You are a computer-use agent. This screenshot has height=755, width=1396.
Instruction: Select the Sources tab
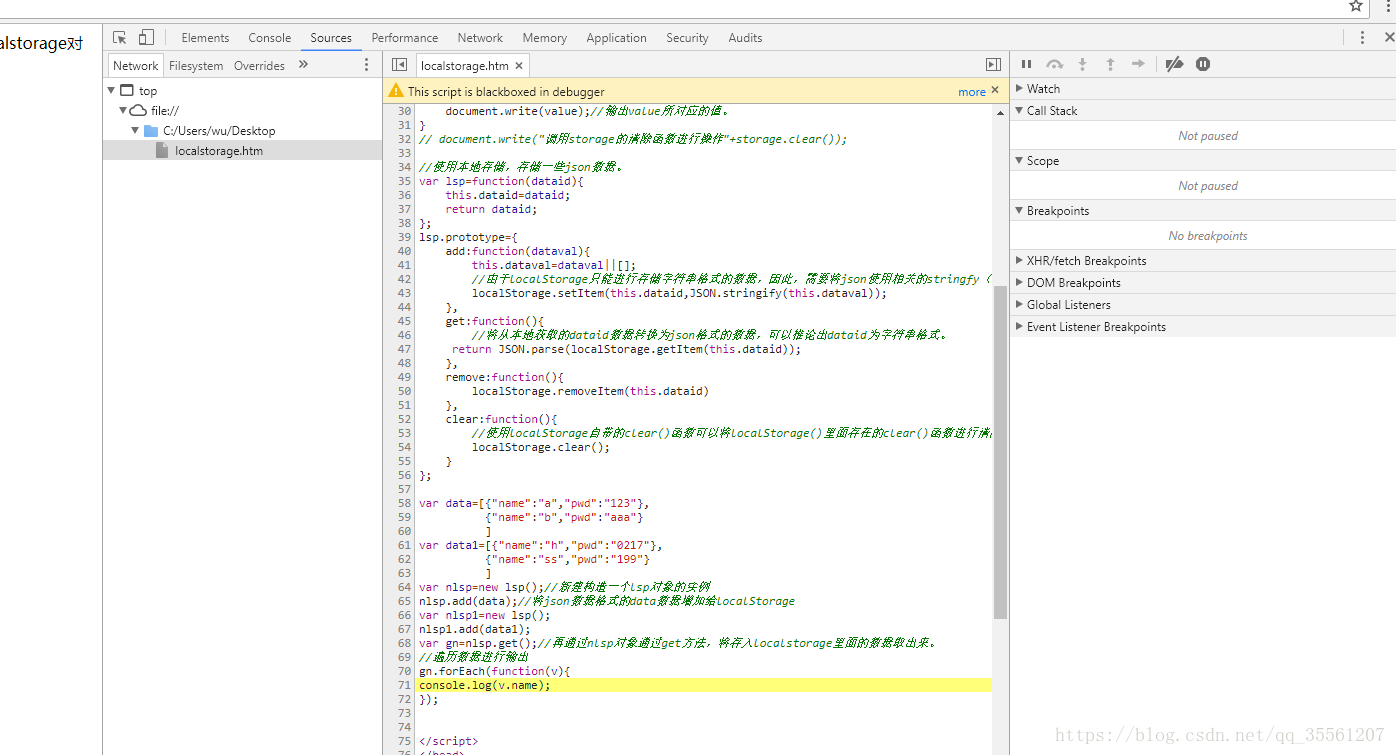click(x=331, y=38)
